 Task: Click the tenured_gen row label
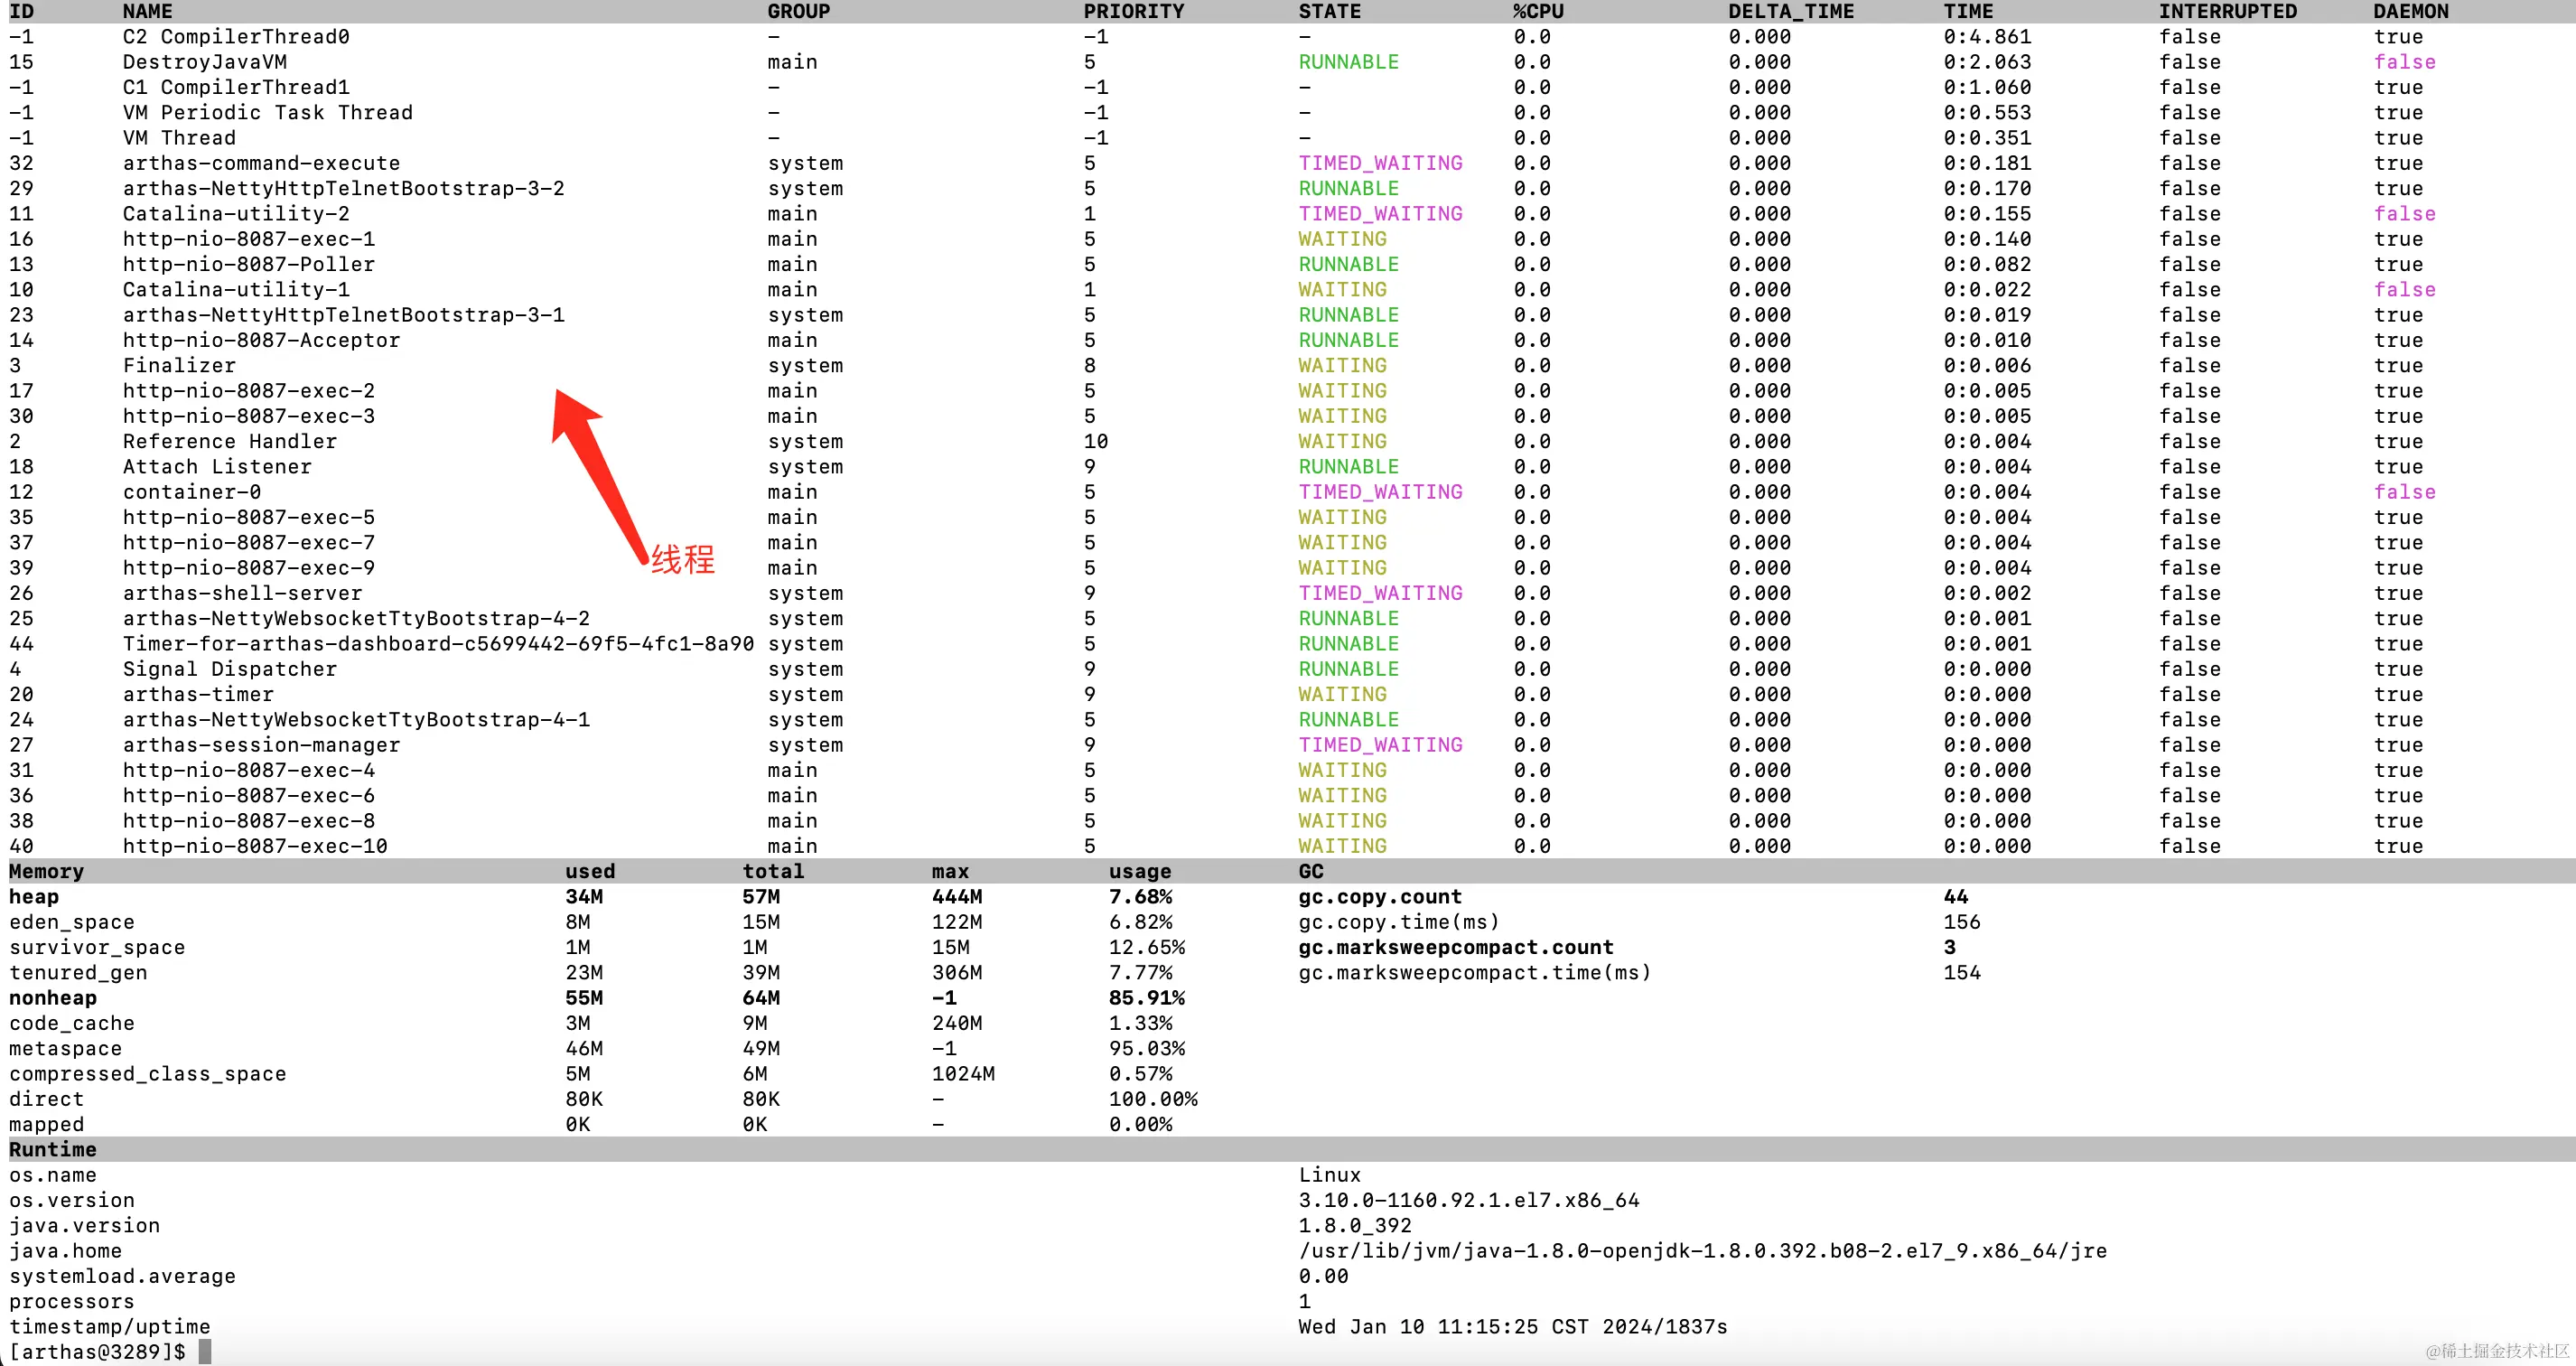pyautogui.click(x=78, y=973)
